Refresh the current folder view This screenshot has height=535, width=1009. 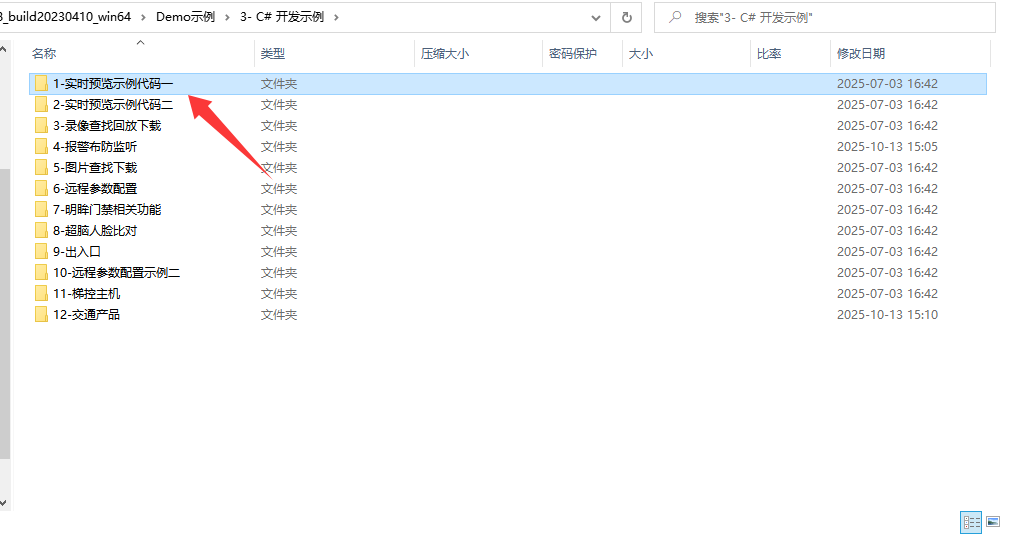[x=627, y=17]
